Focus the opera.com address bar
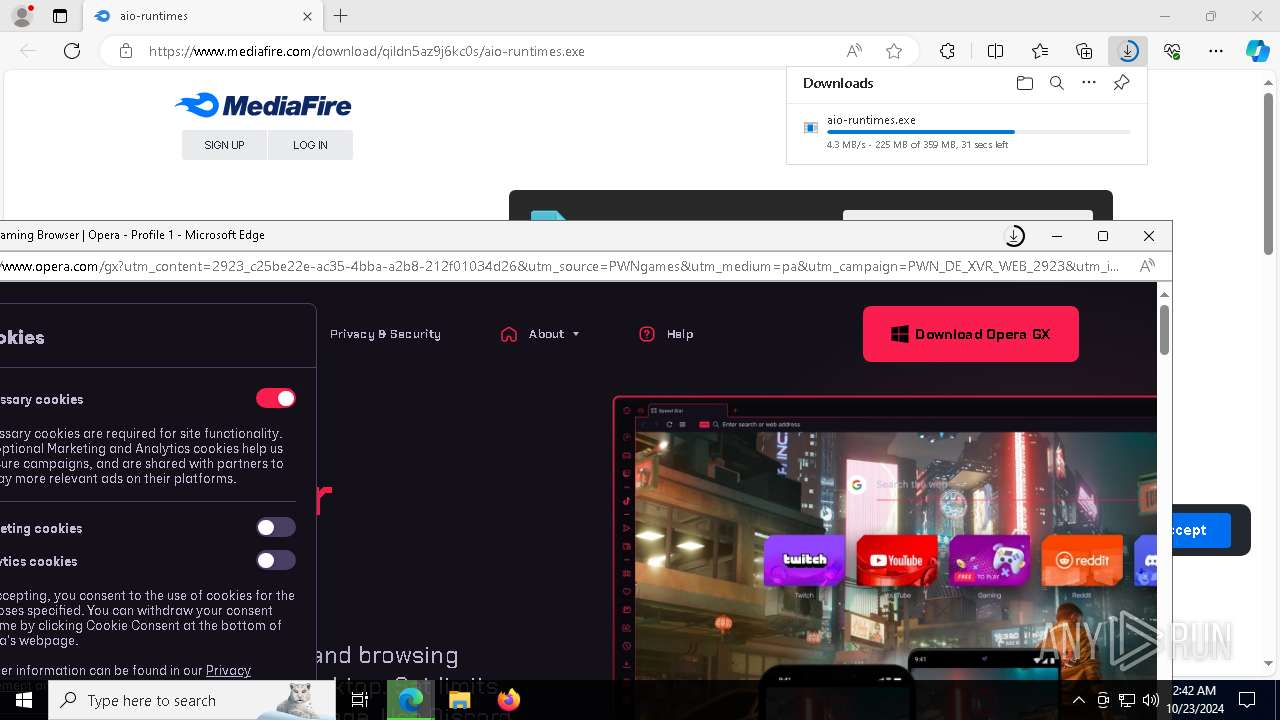The image size is (1280, 720). [560, 266]
